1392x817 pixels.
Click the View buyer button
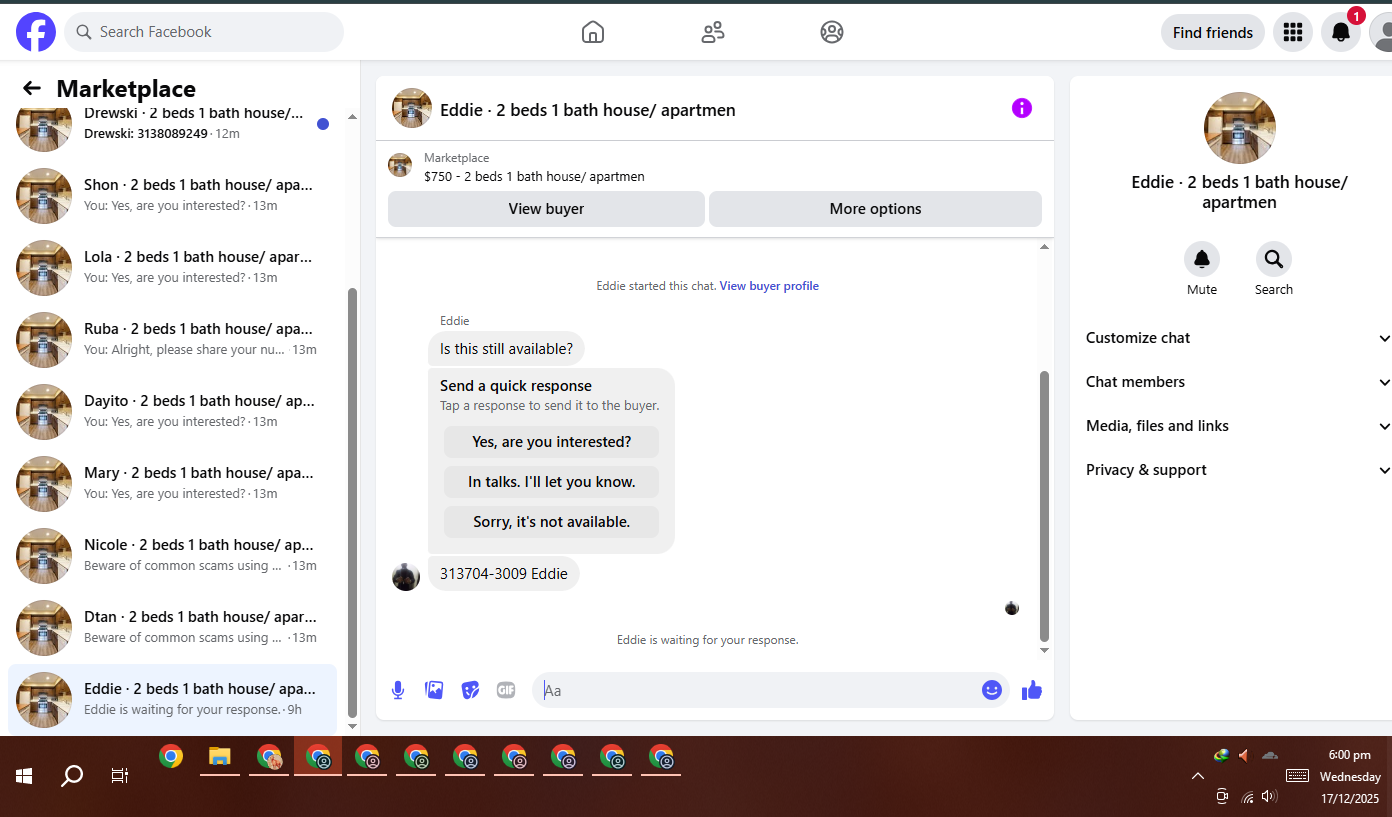[546, 209]
